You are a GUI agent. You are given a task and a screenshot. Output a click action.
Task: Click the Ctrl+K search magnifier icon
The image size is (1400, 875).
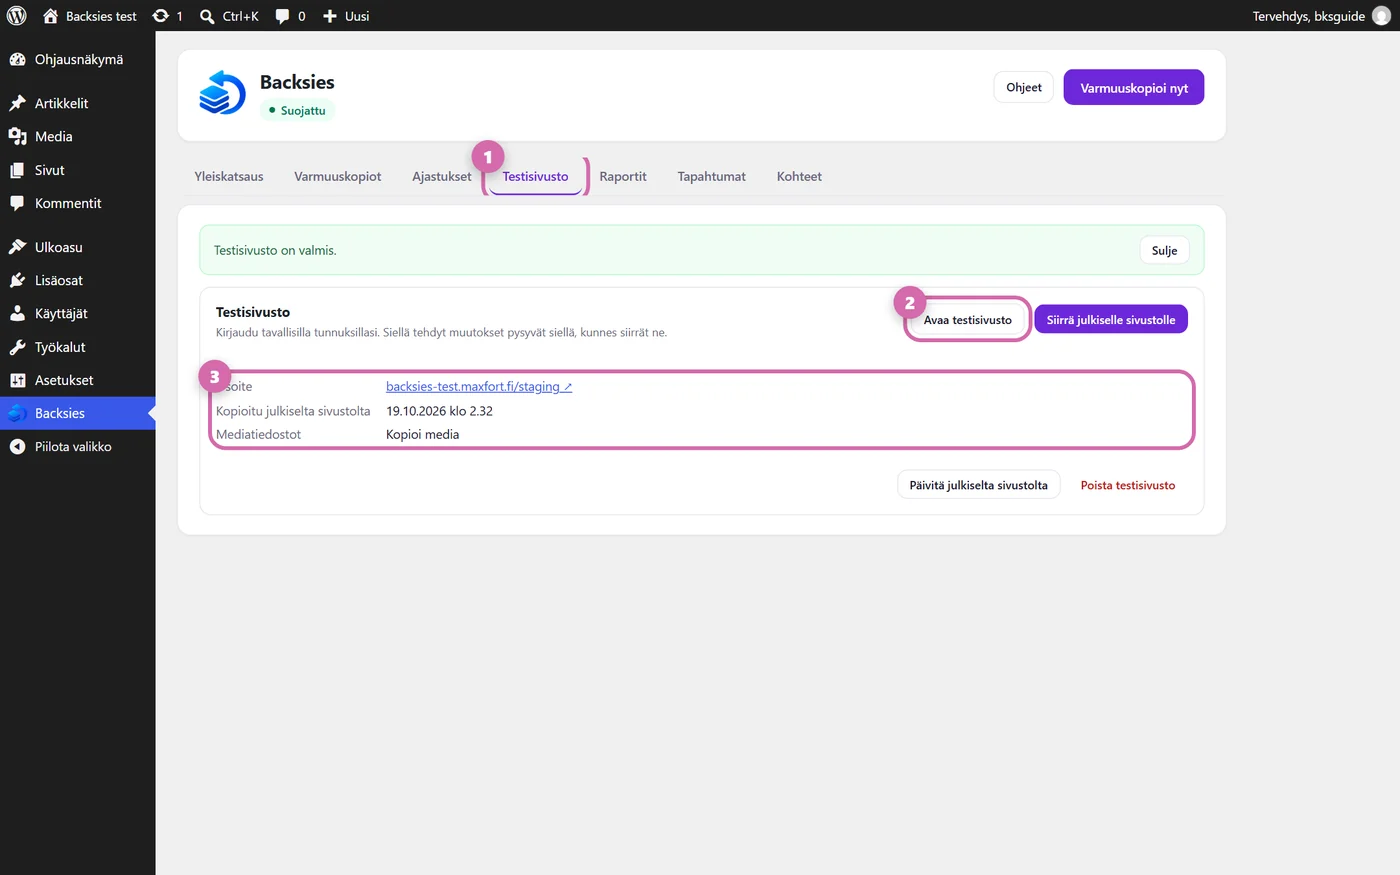point(207,16)
